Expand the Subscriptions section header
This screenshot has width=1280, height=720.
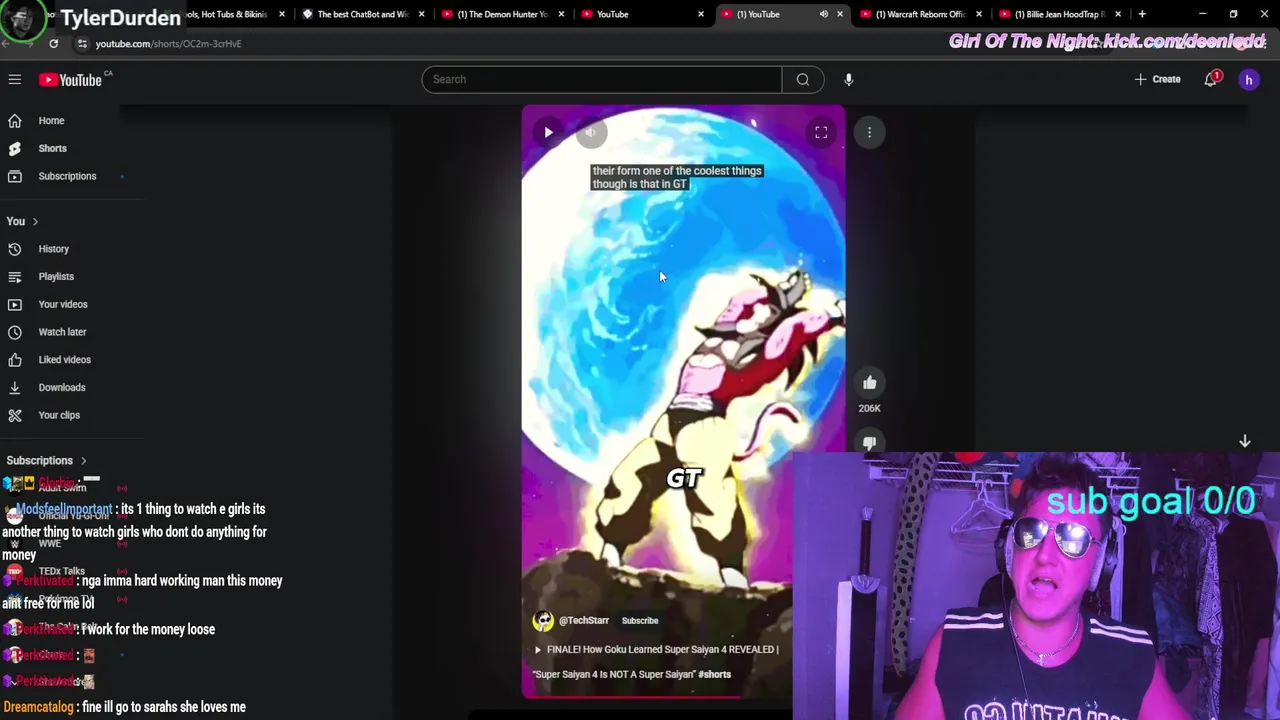47,460
